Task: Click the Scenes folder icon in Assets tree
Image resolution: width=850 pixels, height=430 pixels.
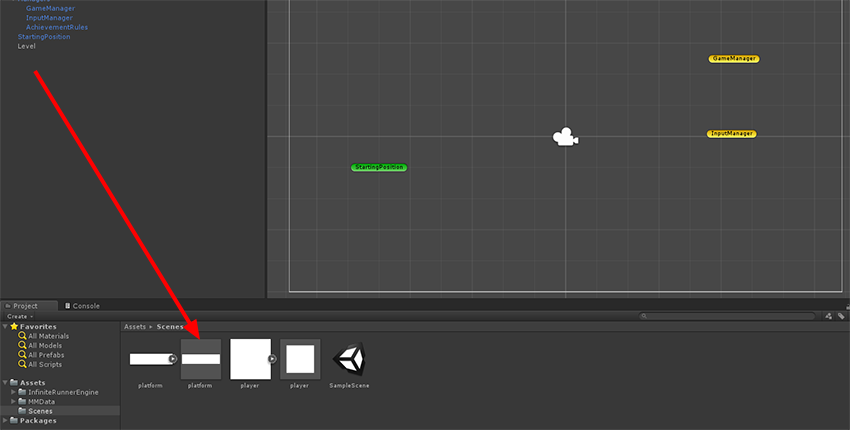Action: pos(22,411)
